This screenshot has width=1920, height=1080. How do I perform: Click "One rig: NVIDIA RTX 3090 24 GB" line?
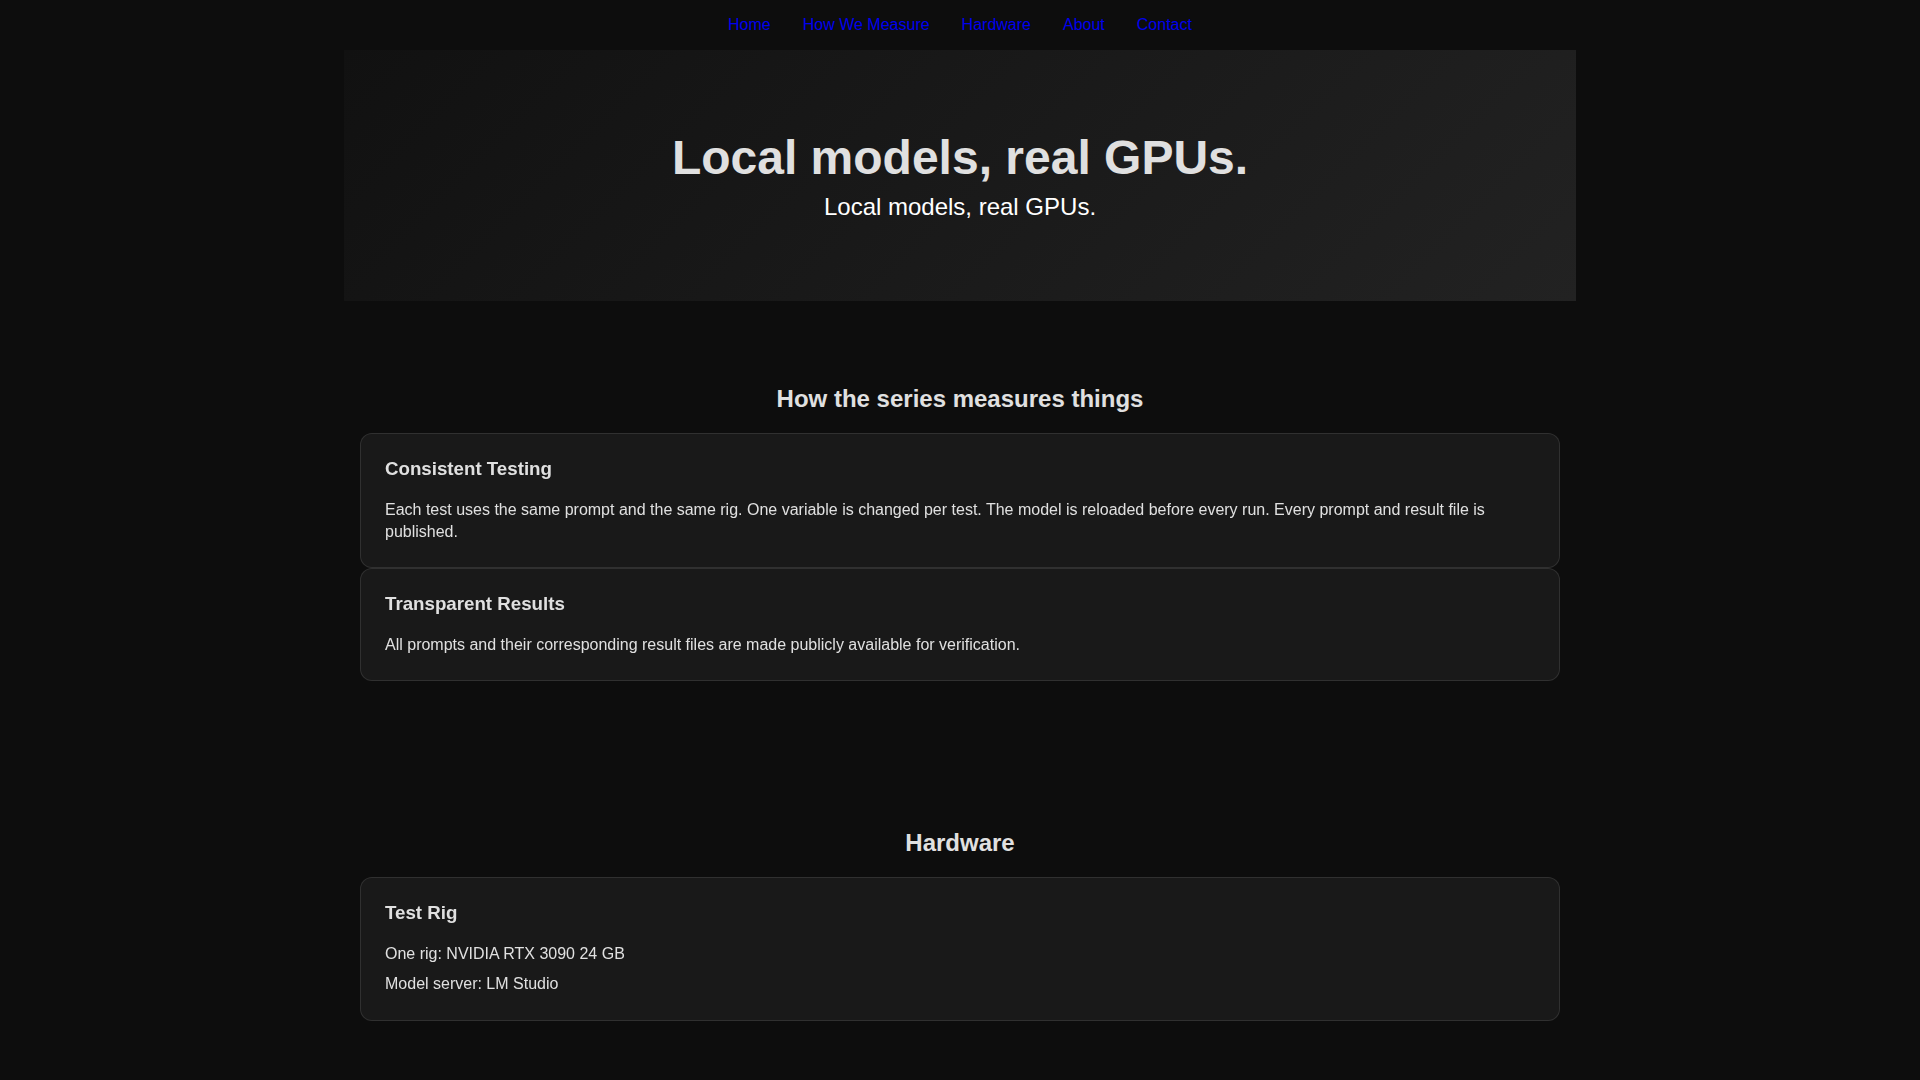(505, 954)
